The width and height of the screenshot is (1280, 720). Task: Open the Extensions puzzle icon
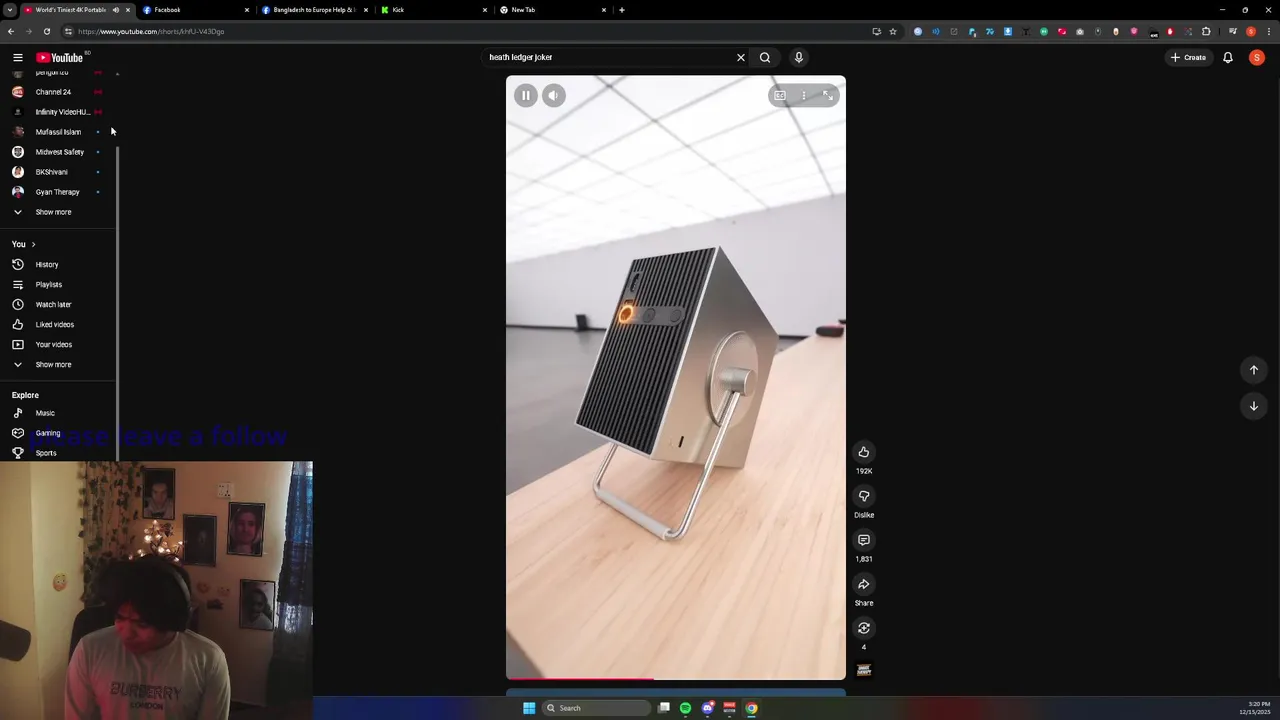(1206, 31)
